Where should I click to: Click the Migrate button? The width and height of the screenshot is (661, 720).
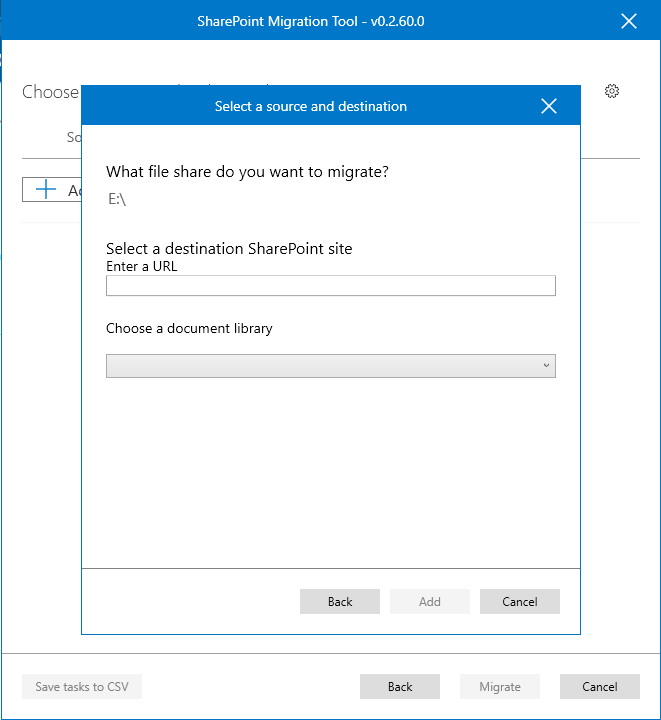[500, 686]
